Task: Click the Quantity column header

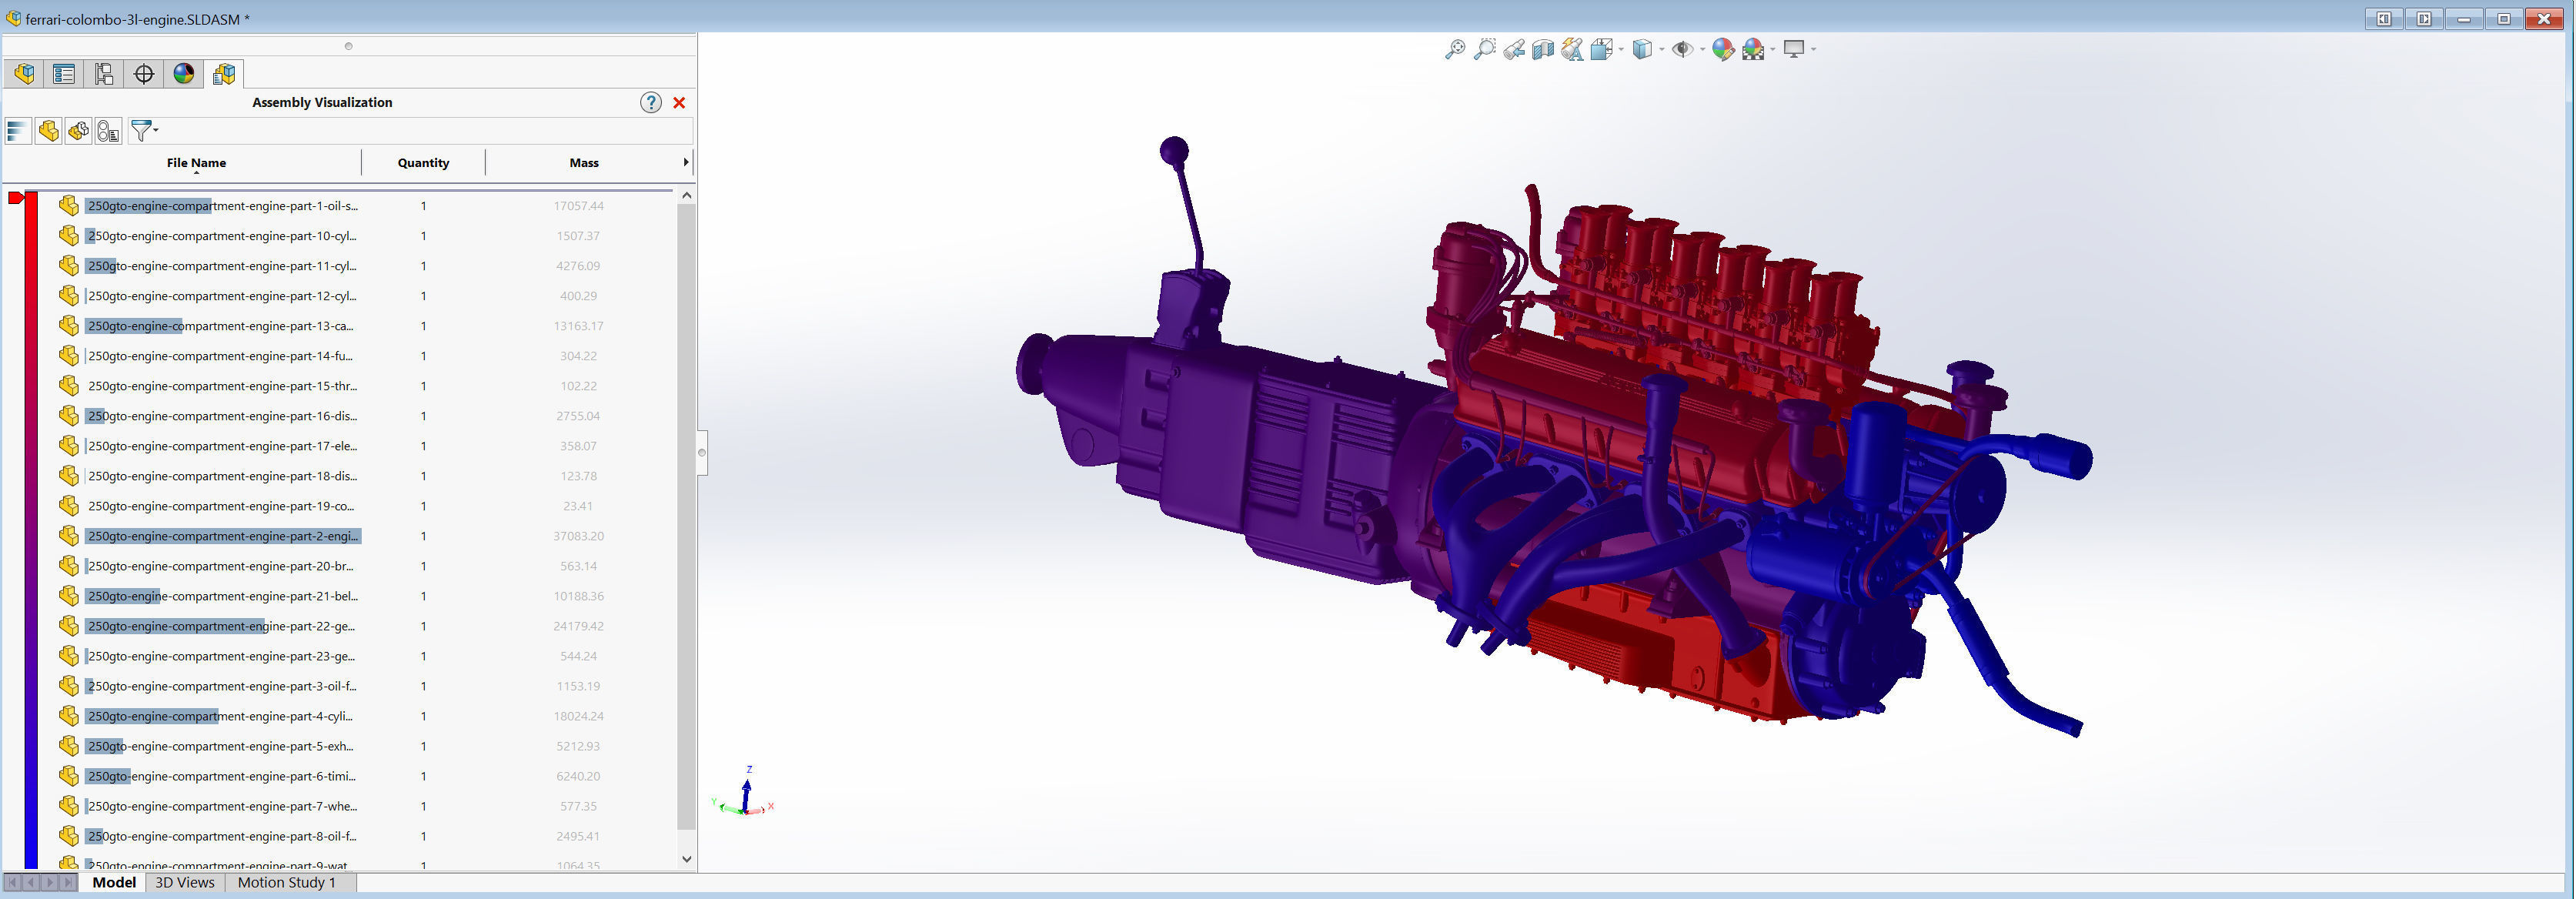Action: pos(423,163)
